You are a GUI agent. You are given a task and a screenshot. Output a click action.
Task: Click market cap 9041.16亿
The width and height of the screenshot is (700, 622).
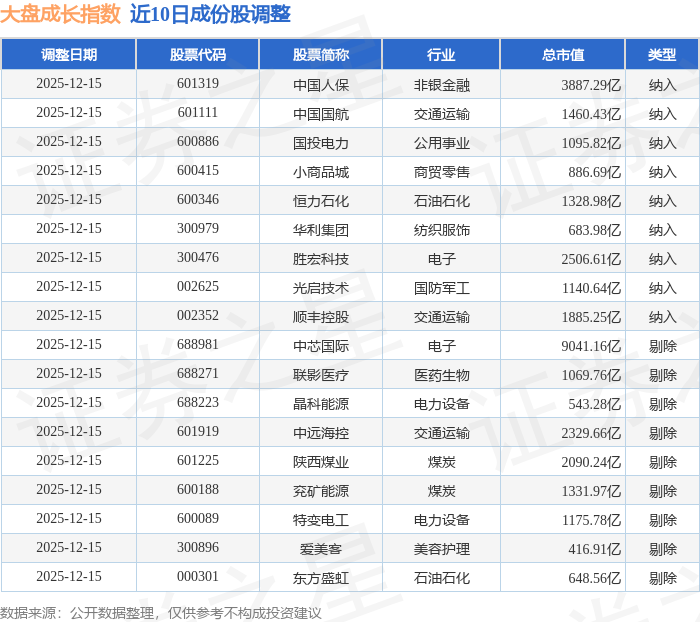[591, 346]
